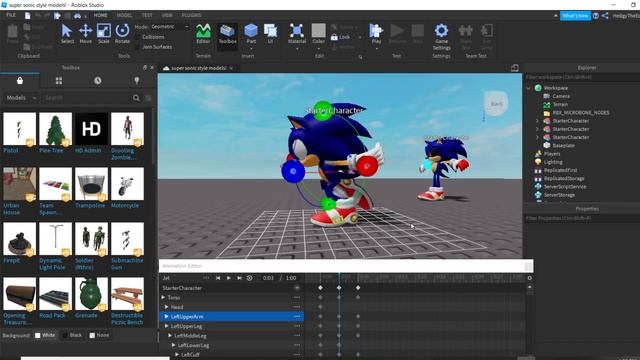Add track with StarterCharacter plus button

tap(297, 288)
